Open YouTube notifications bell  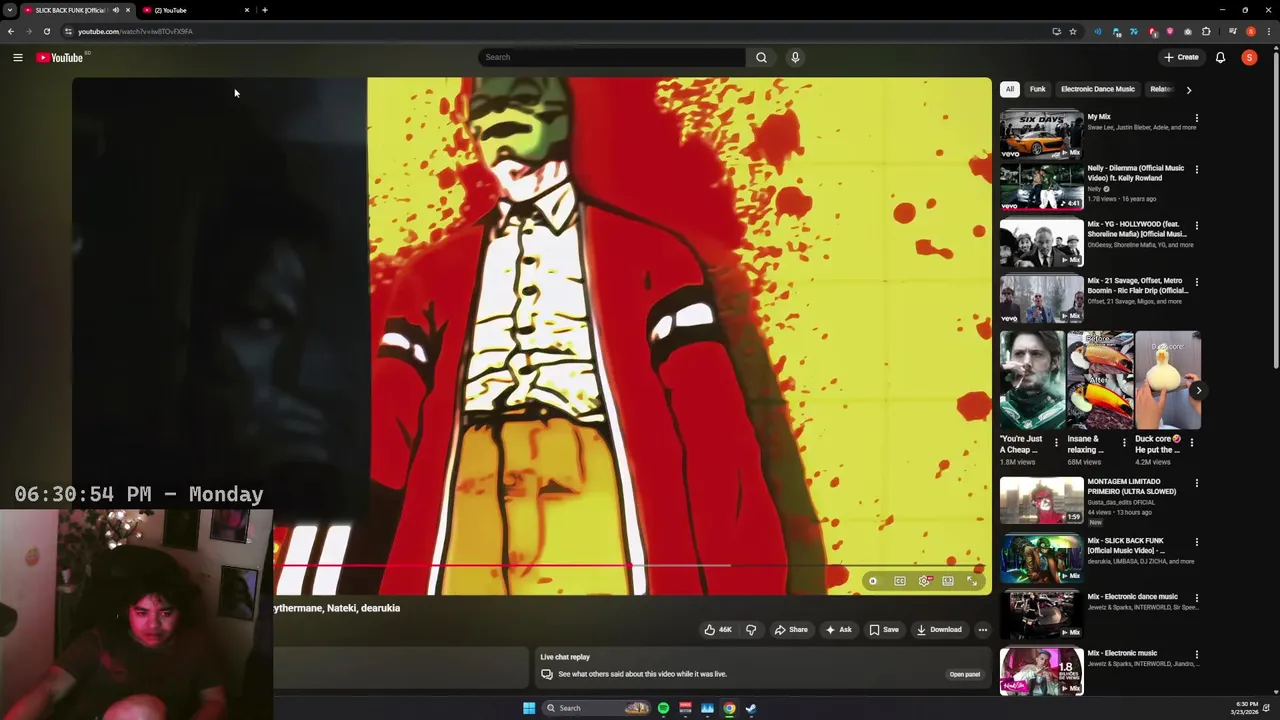pos(1220,57)
